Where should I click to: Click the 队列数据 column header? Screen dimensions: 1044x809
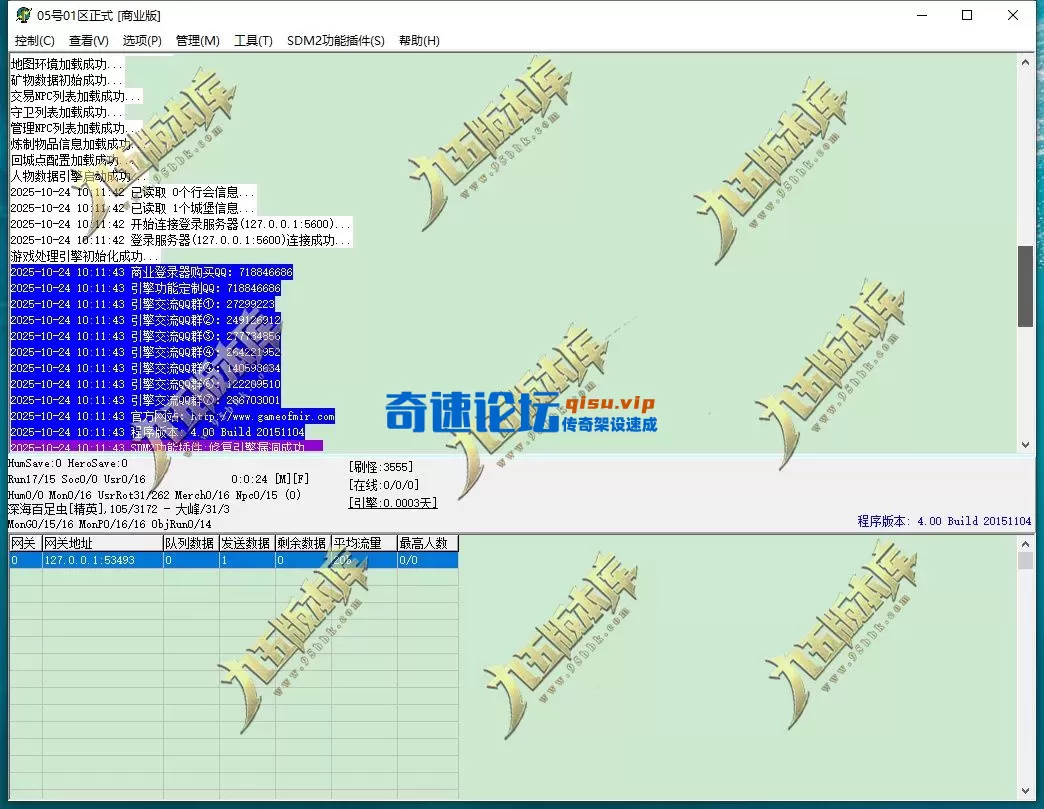(191, 543)
